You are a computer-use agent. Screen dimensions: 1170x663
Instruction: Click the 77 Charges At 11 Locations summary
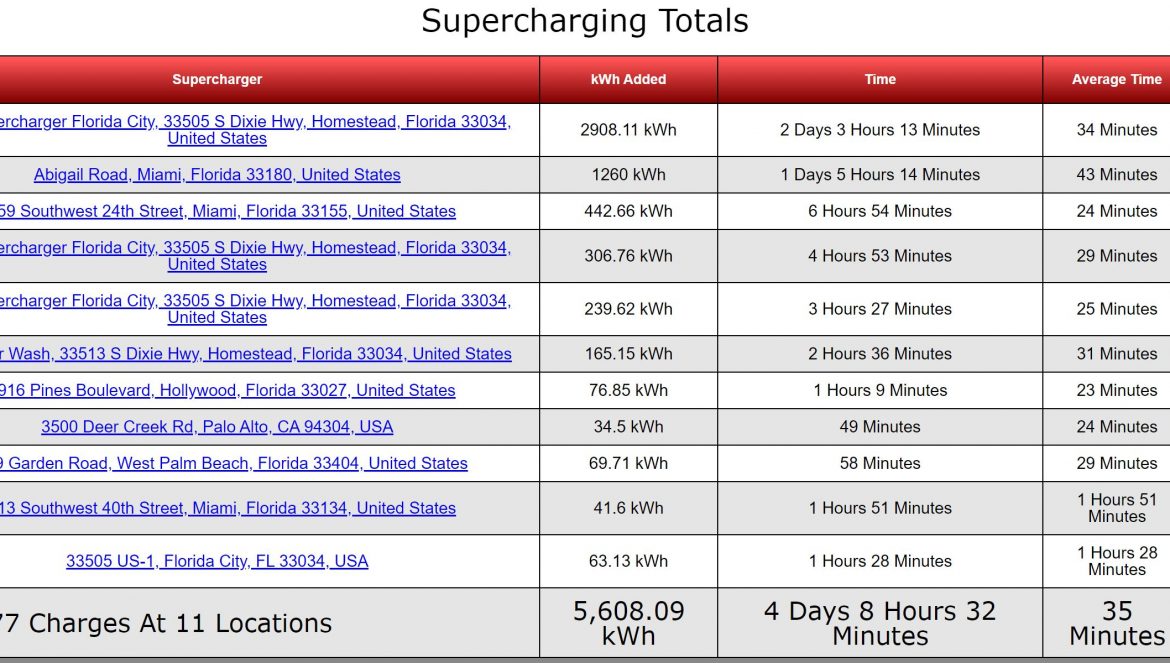tap(166, 623)
